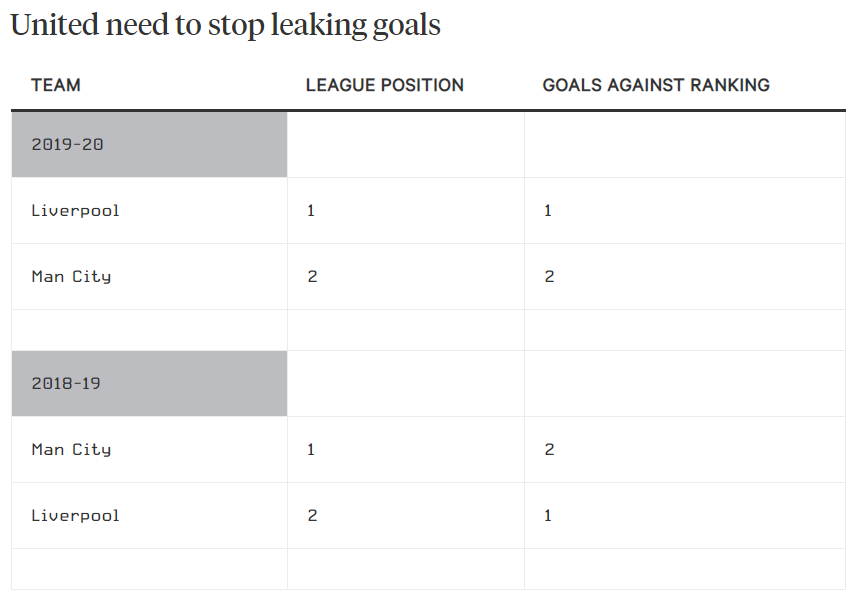
Task: Select Man City's 2019-20 goals against ranking
Action: [x=549, y=276]
